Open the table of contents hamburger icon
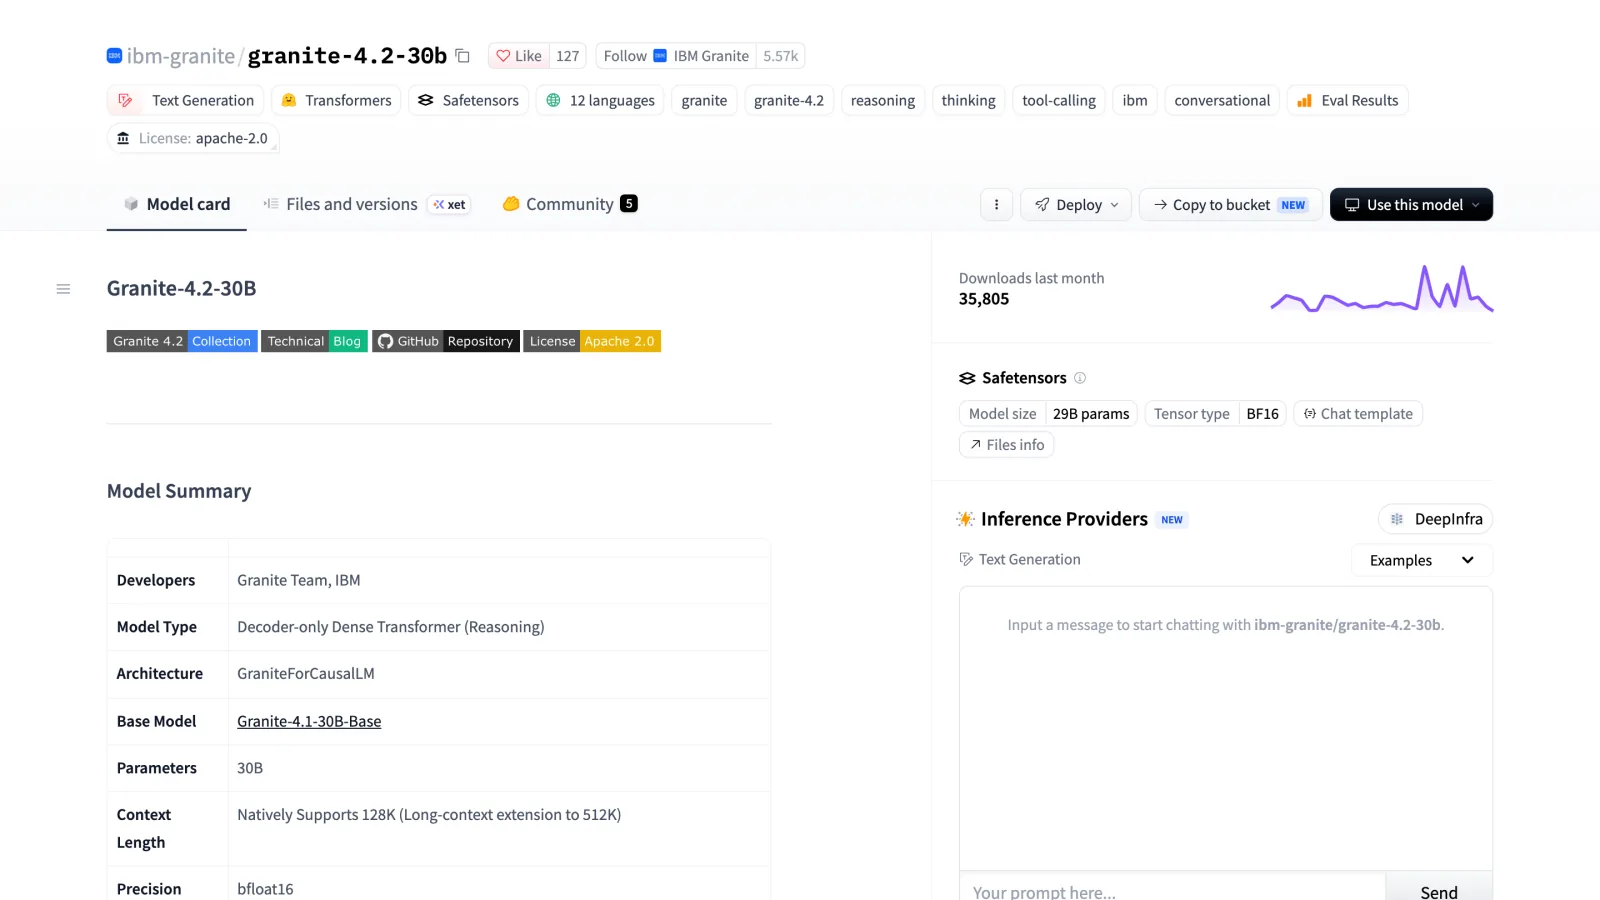Image resolution: width=1600 pixels, height=900 pixels. [63, 289]
